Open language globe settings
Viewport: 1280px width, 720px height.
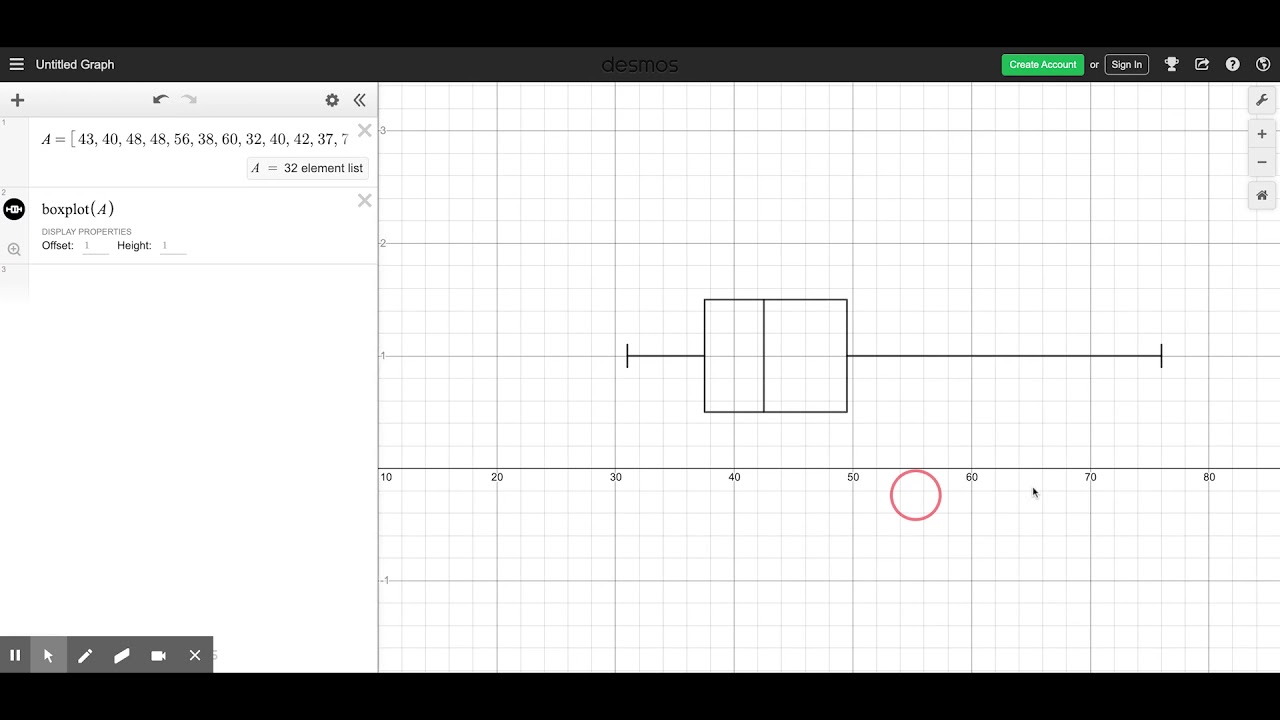click(x=1263, y=64)
